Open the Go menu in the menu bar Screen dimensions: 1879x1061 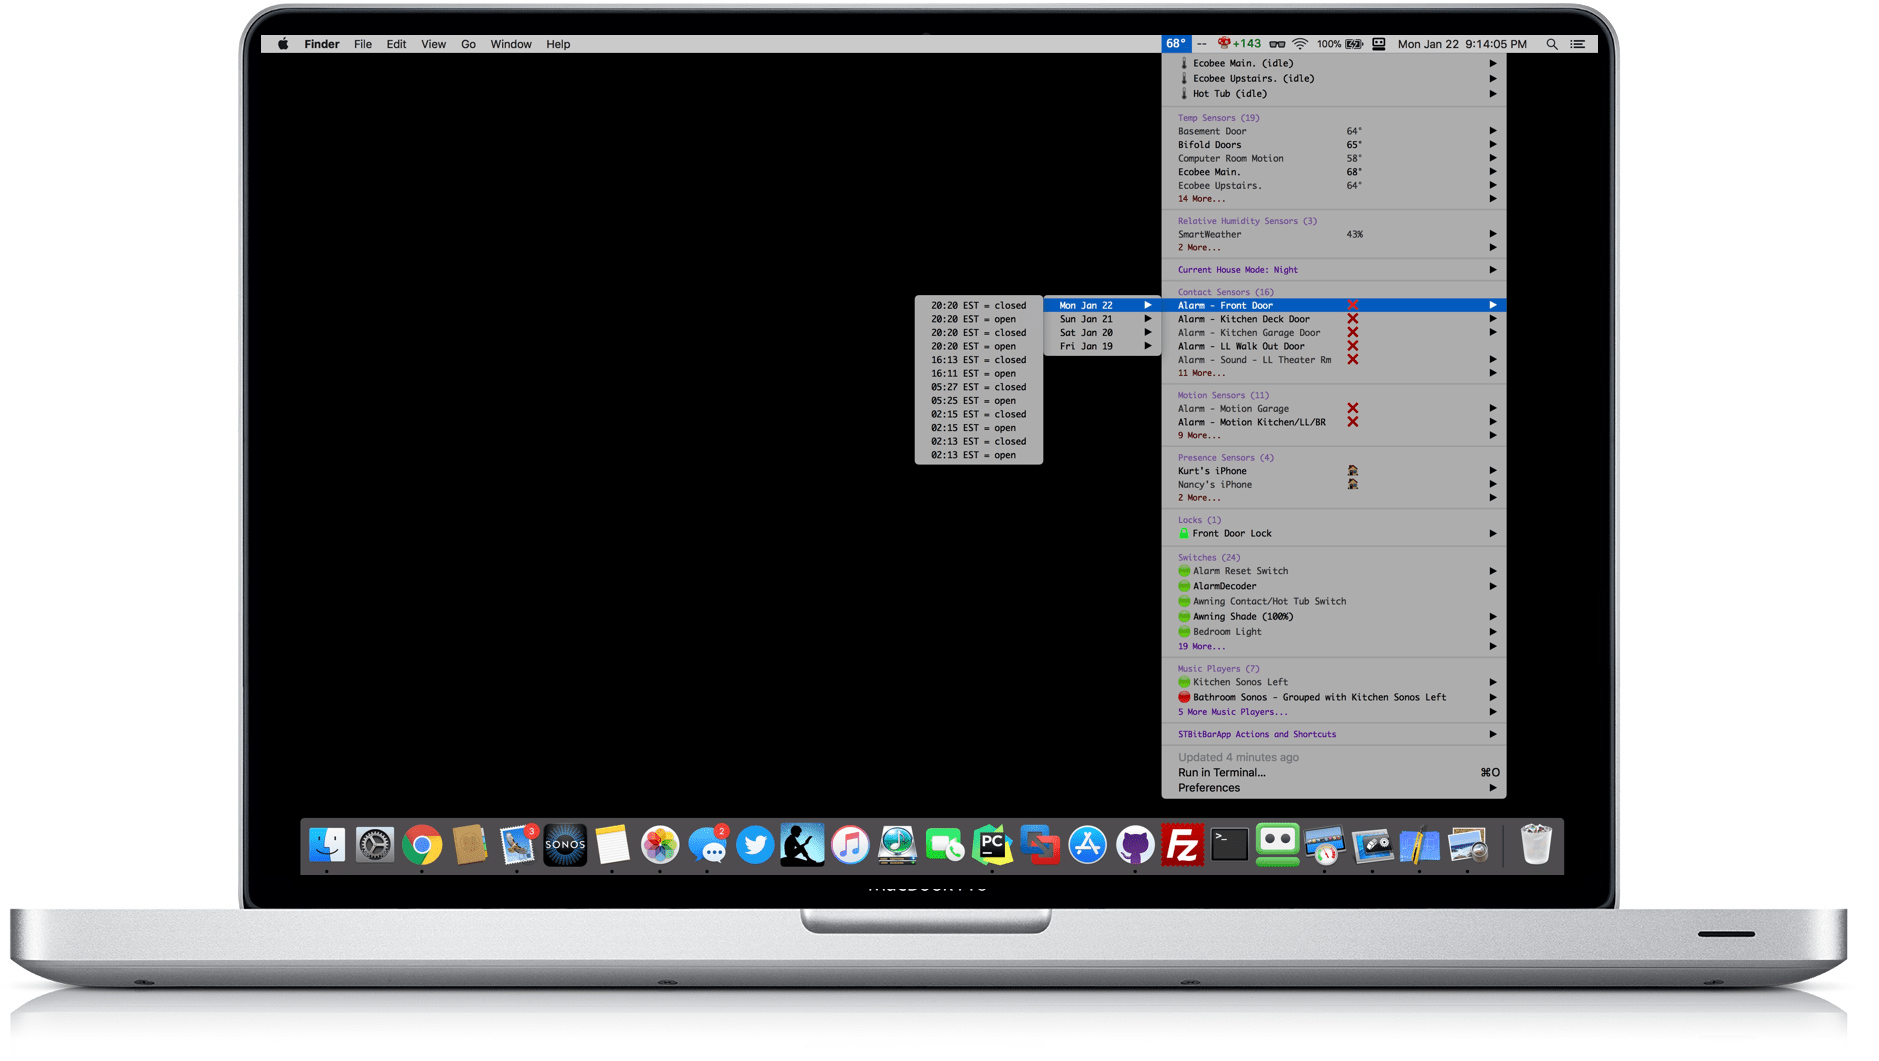tap(467, 43)
